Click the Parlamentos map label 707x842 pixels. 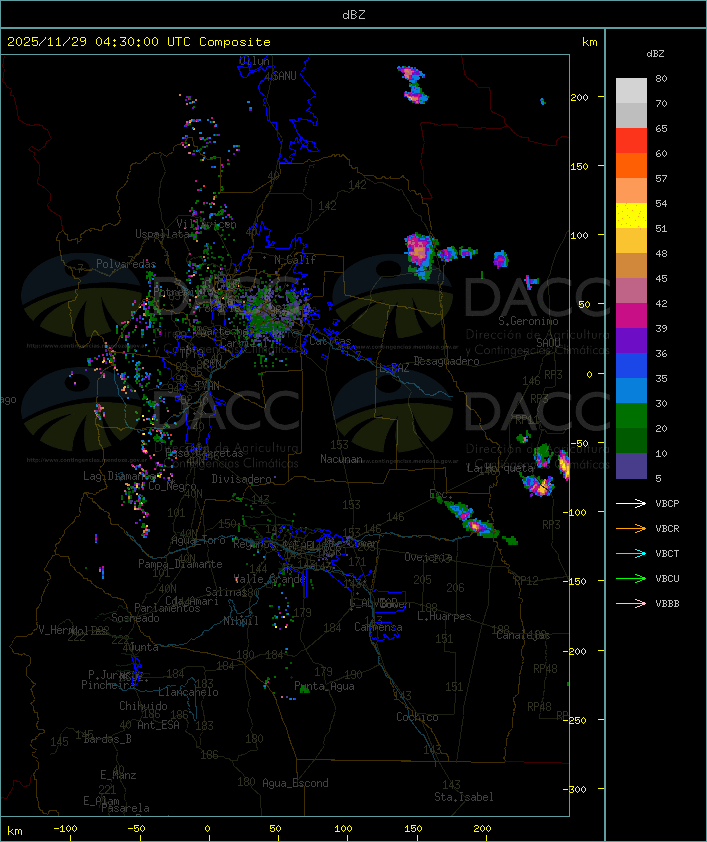point(167,608)
